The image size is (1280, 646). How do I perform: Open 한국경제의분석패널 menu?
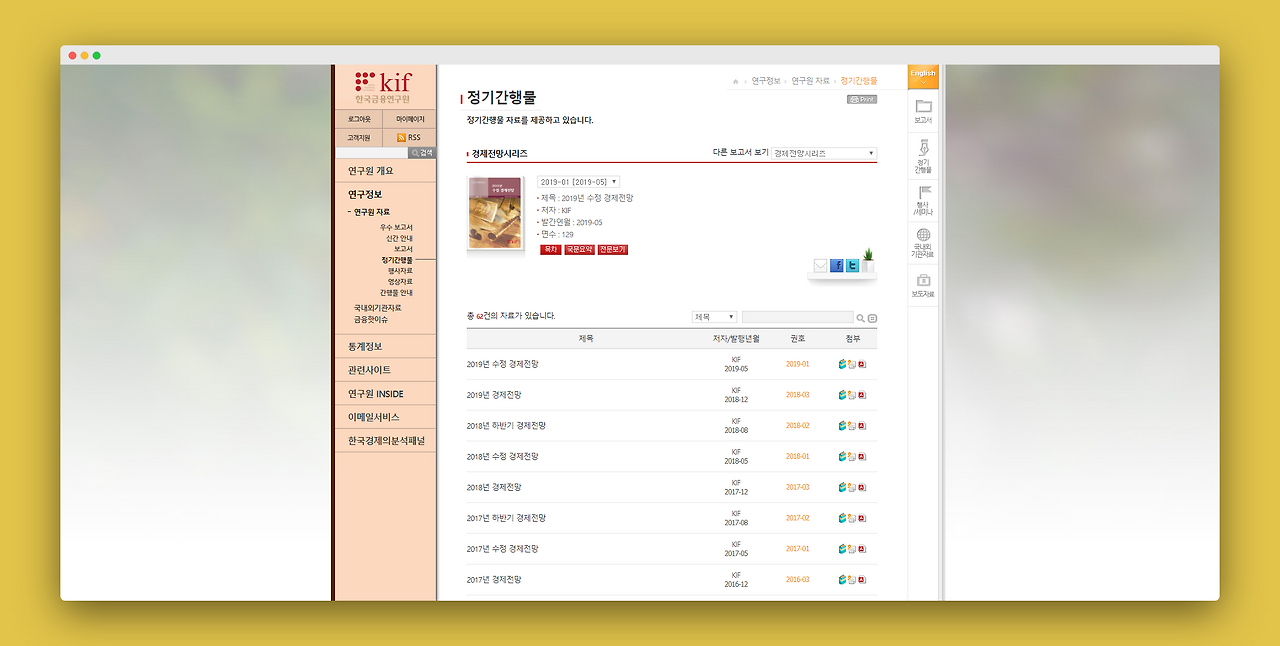[x=386, y=441]
